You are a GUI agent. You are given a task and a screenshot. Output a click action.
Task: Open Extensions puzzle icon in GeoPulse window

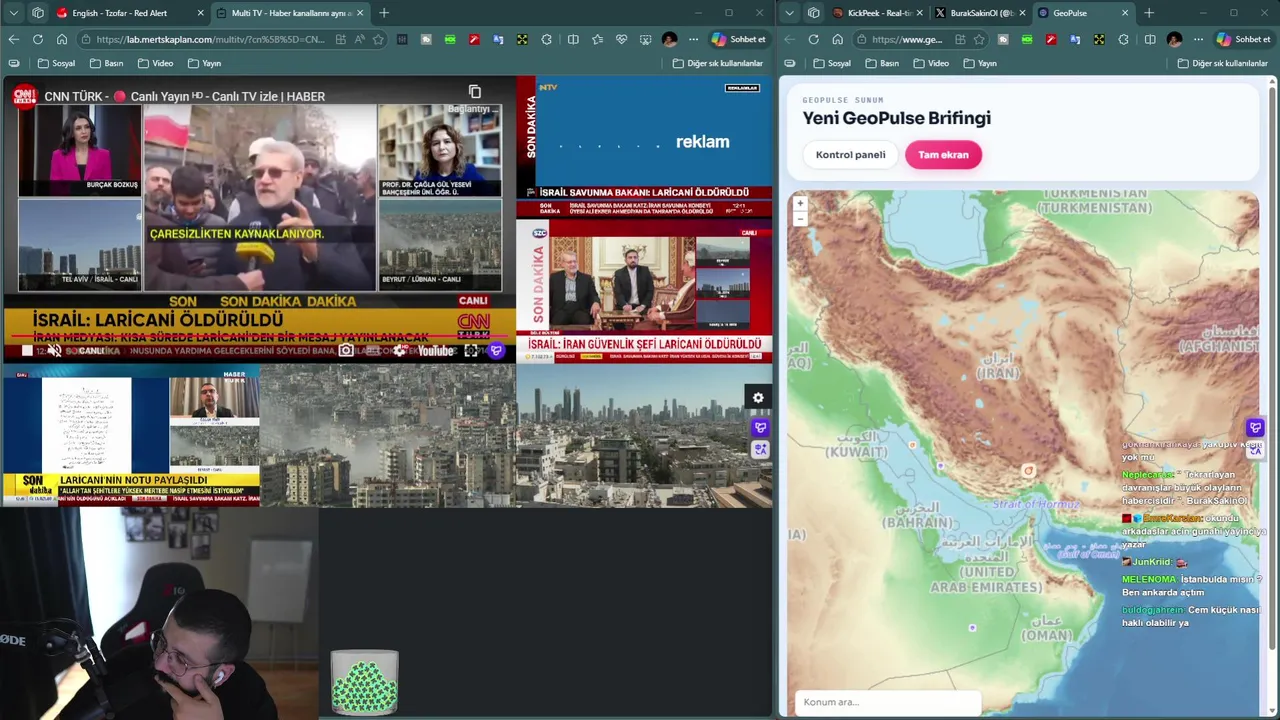[x=1123, y=39]
